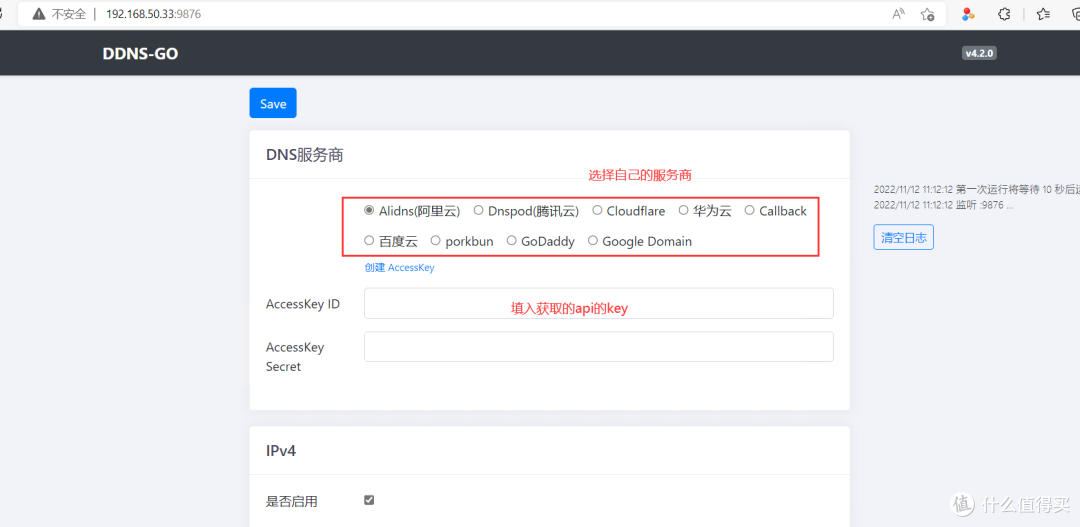Click the address bar URL 192.168.50.33:9876
The height and width of the screenshot is (527, 1080).
tap(154, 14)
